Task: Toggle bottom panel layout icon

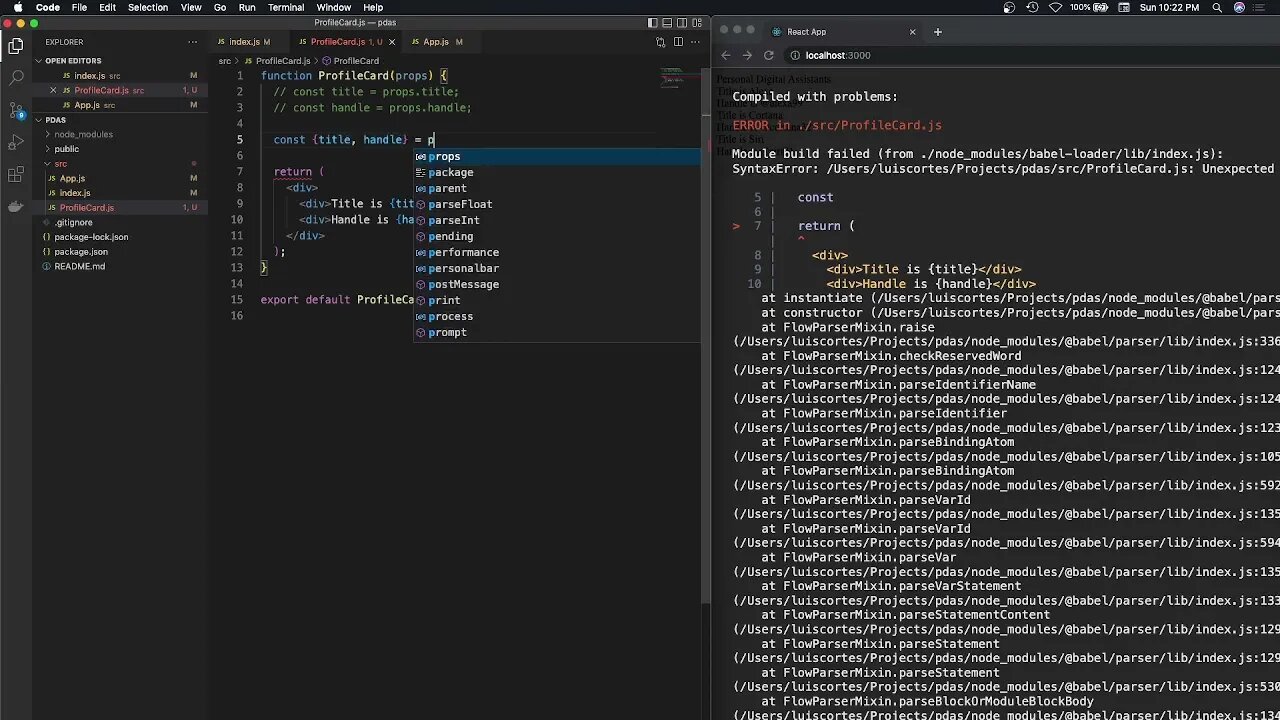Action: (667, 22)
